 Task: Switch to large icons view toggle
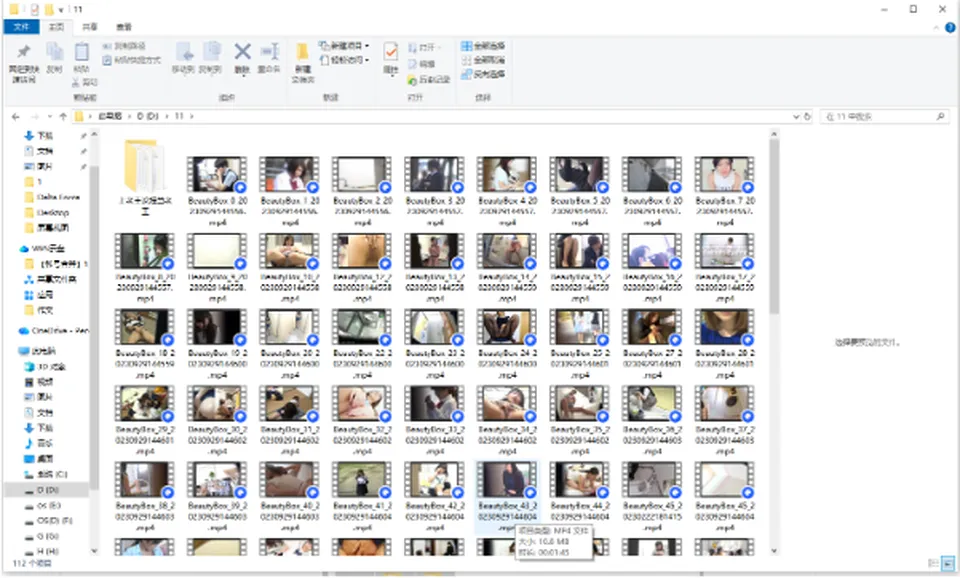(x=948, y=563)
